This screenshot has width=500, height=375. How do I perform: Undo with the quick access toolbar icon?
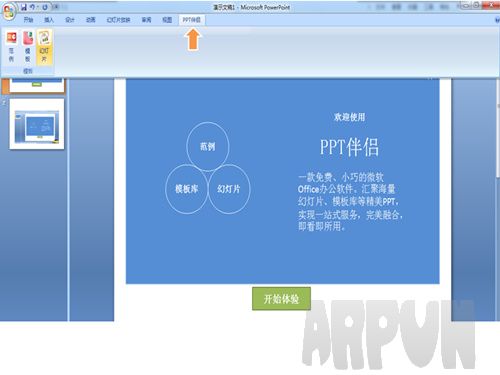[33, 7]
